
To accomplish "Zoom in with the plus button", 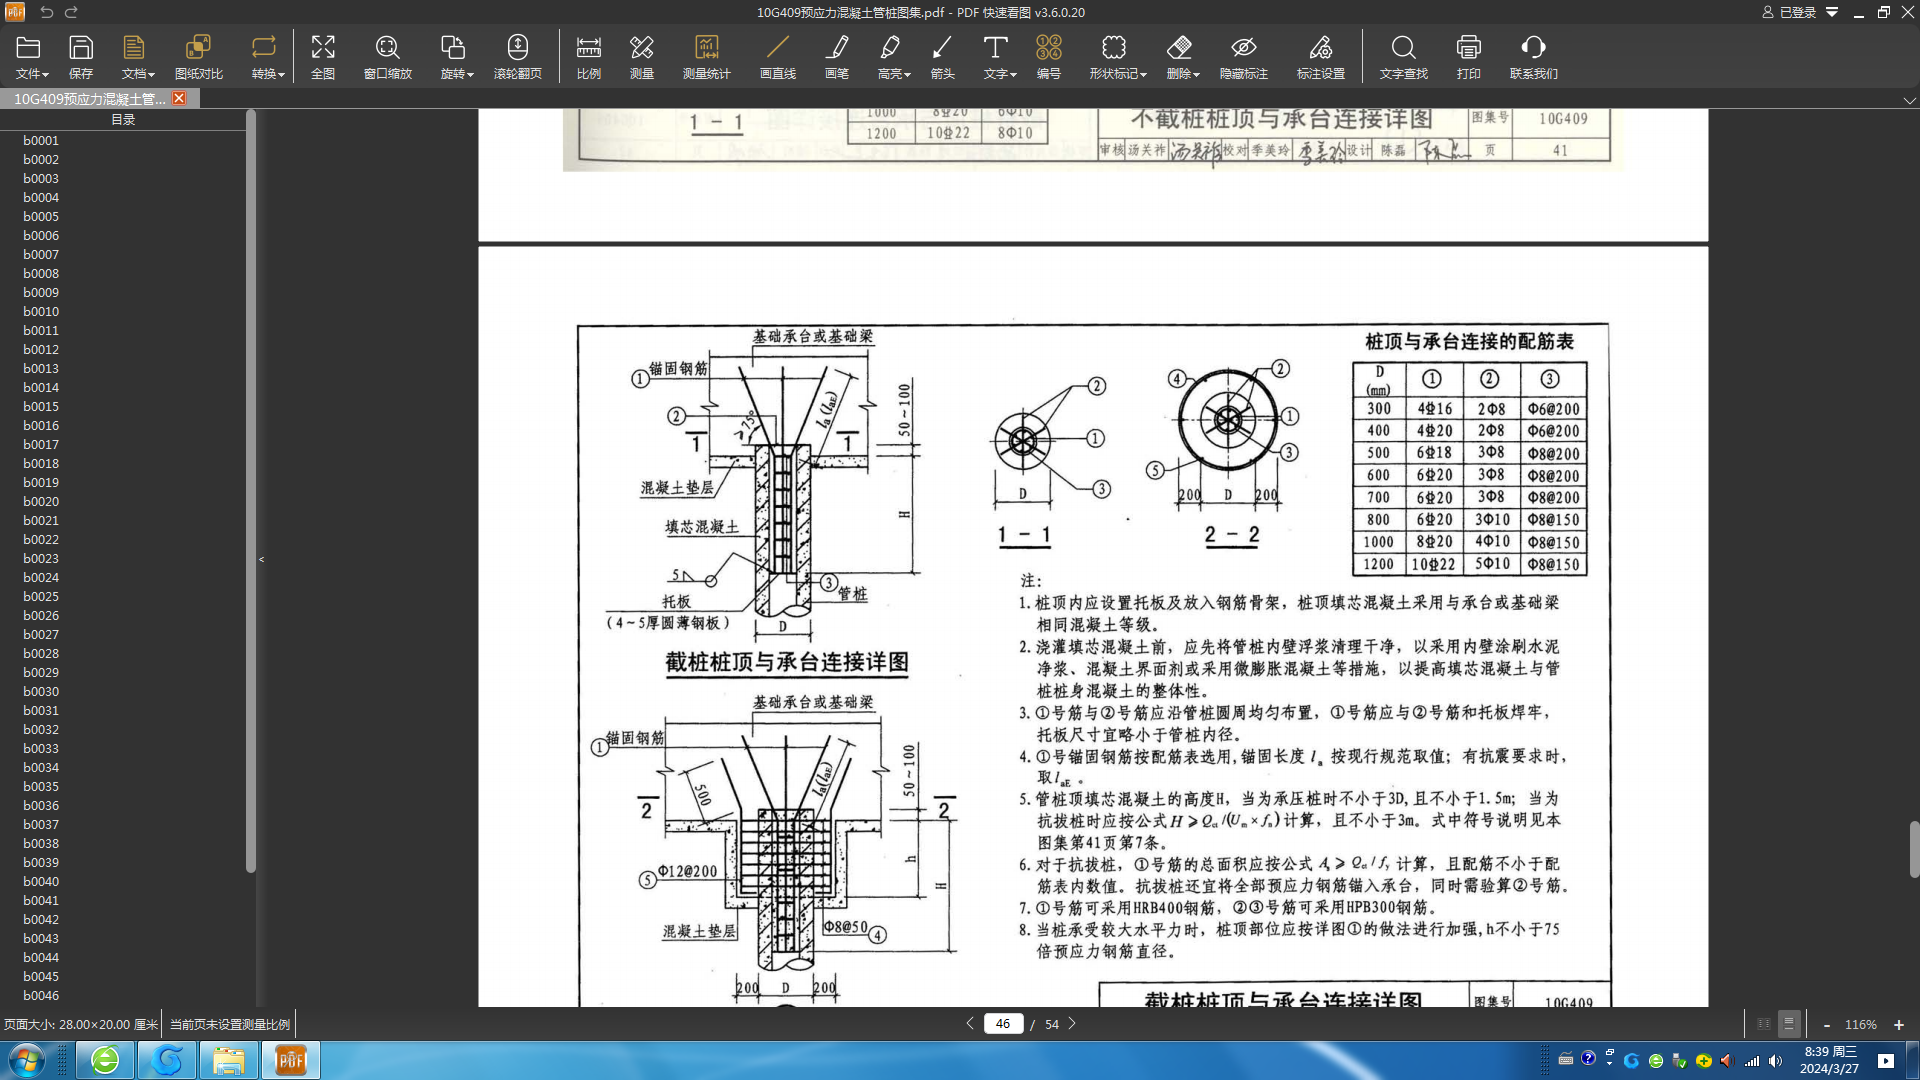I will [1899, 1025].
